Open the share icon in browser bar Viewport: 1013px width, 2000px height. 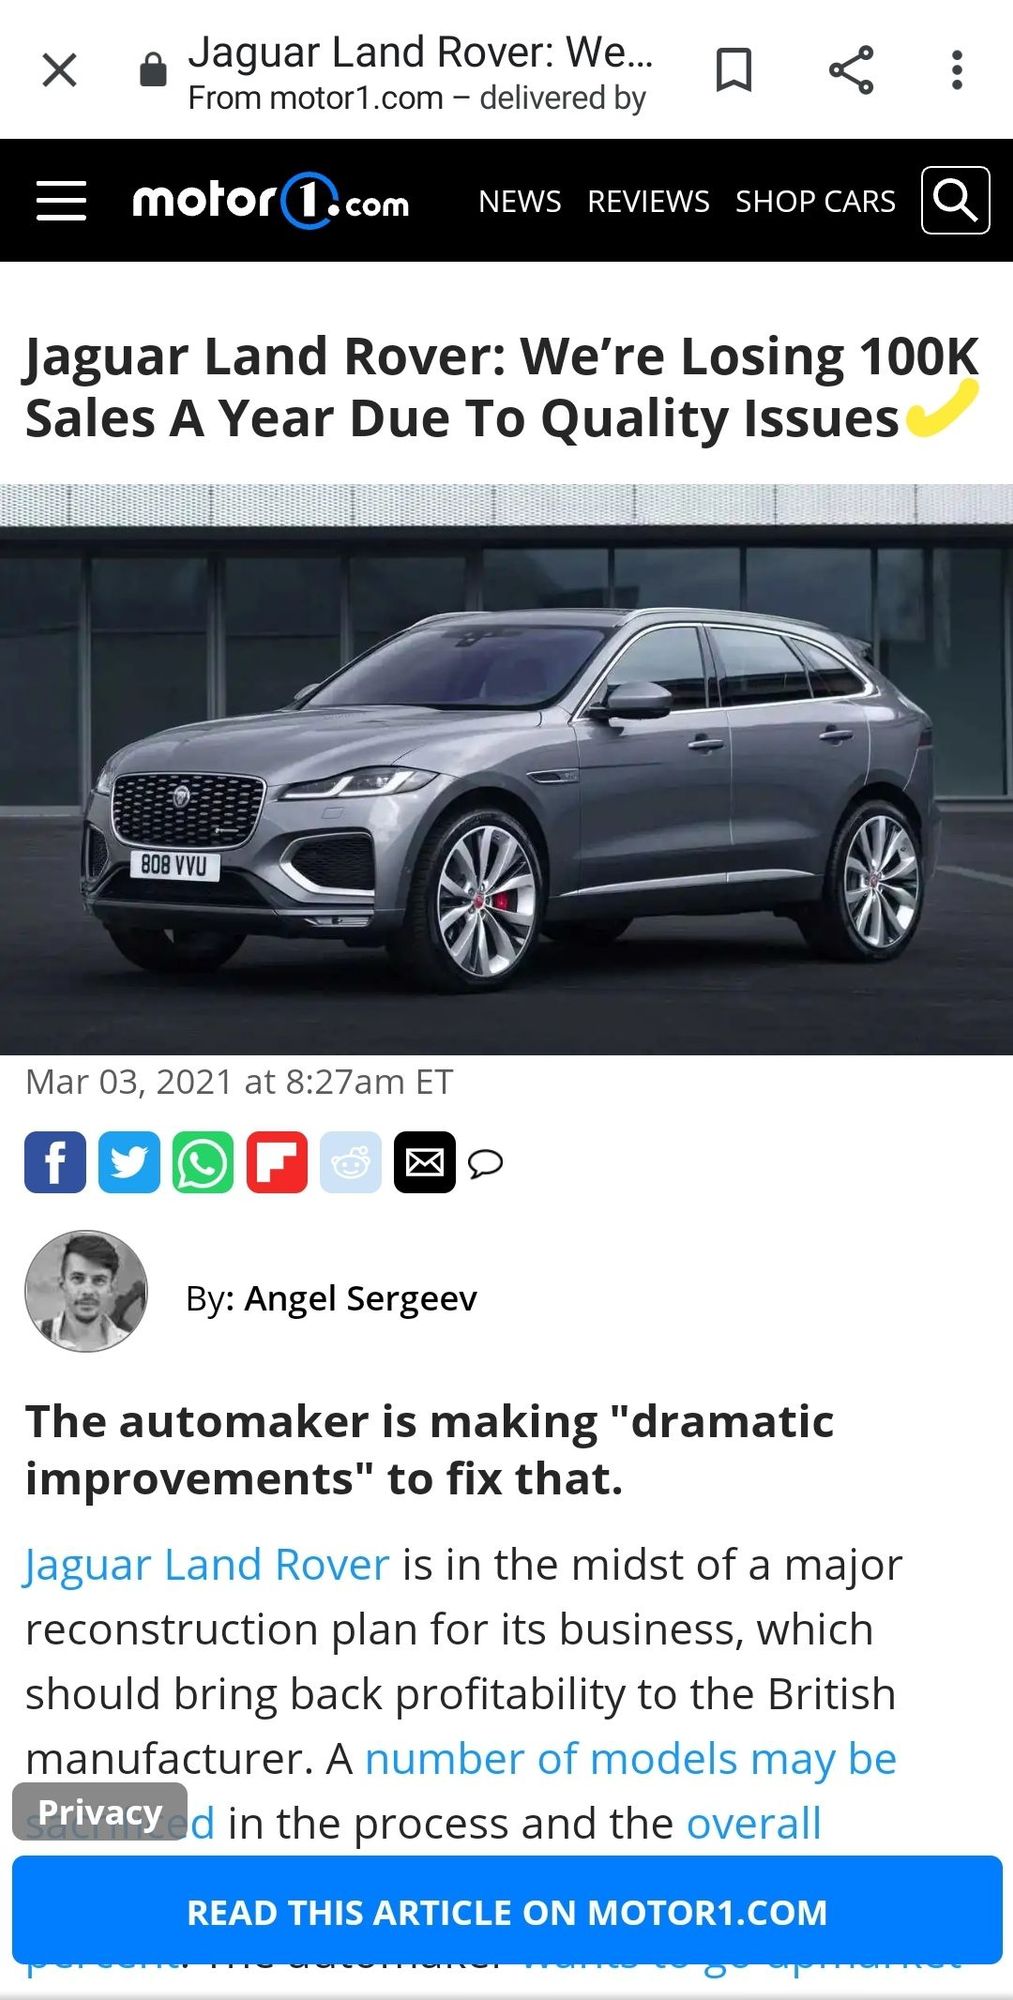point(851,70)
